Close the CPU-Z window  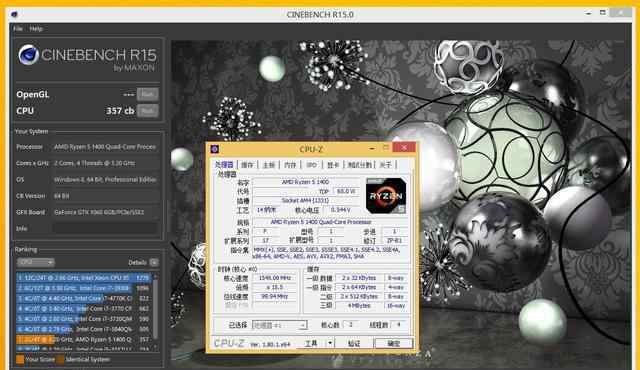pos(404,148)
